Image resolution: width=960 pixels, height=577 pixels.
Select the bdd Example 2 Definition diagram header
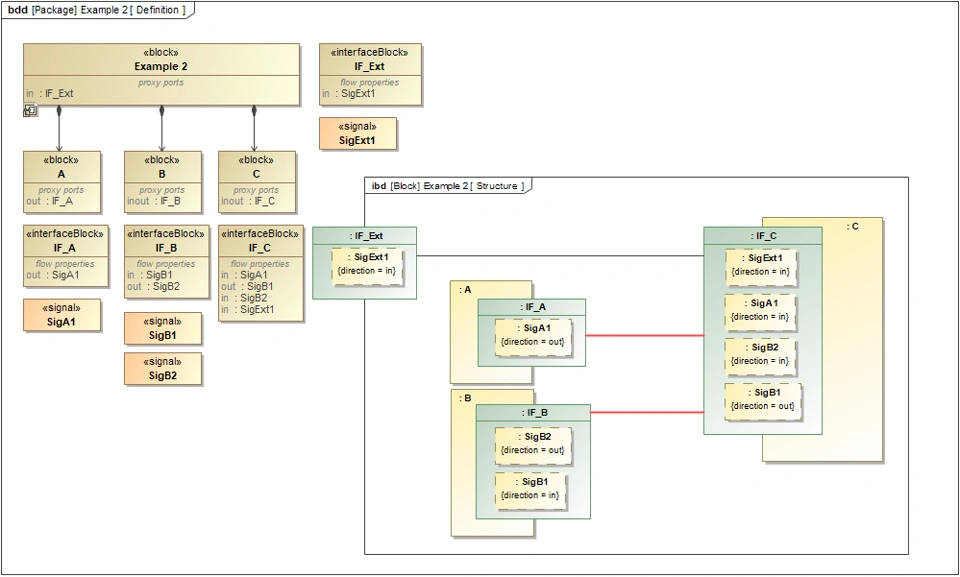[x=97, y=10]
